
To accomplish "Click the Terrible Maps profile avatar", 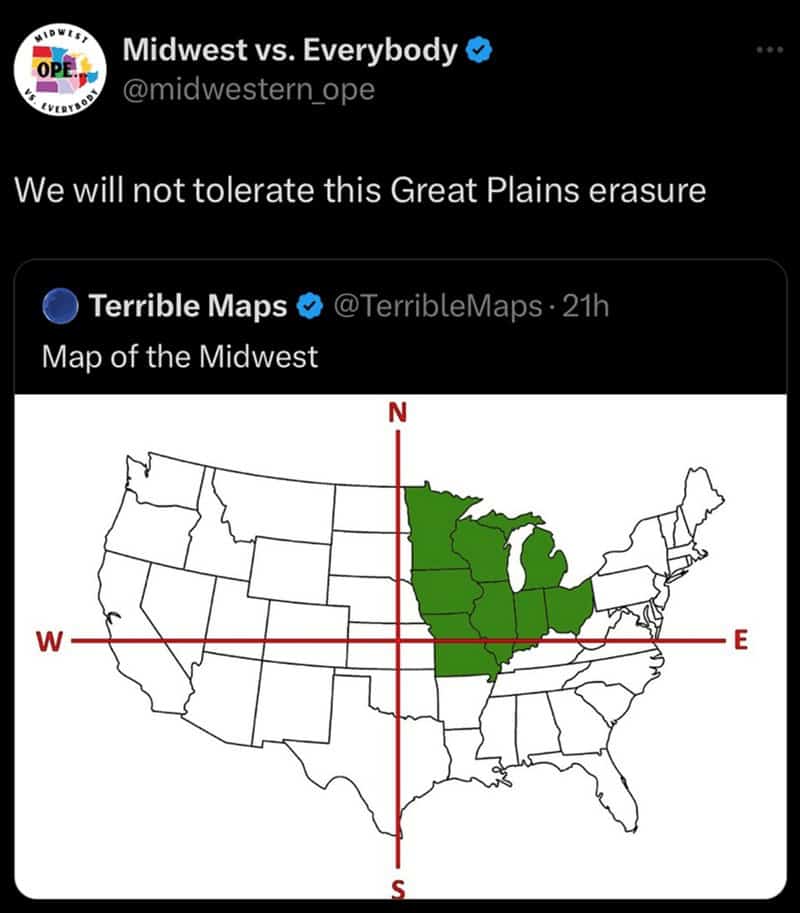I will click(61, 306).
